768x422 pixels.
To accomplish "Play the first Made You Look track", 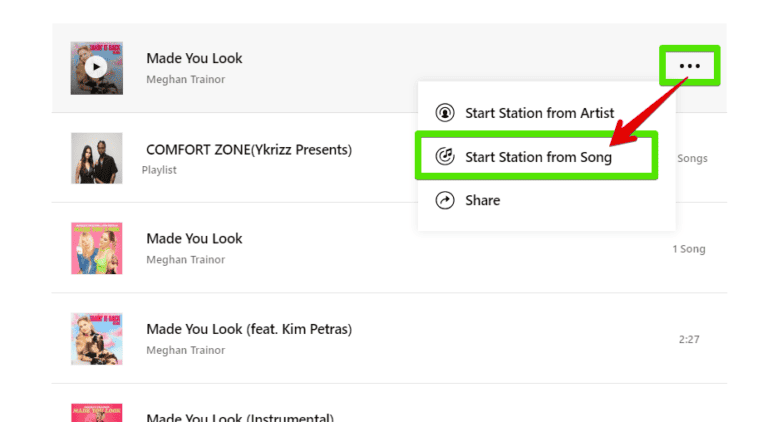I will tap(96, 68).
